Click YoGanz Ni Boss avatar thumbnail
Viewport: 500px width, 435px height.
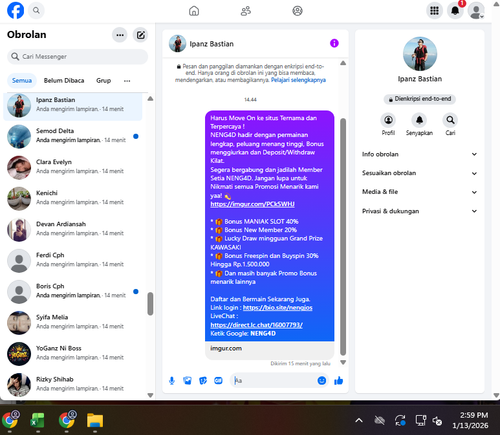(19, 354)
